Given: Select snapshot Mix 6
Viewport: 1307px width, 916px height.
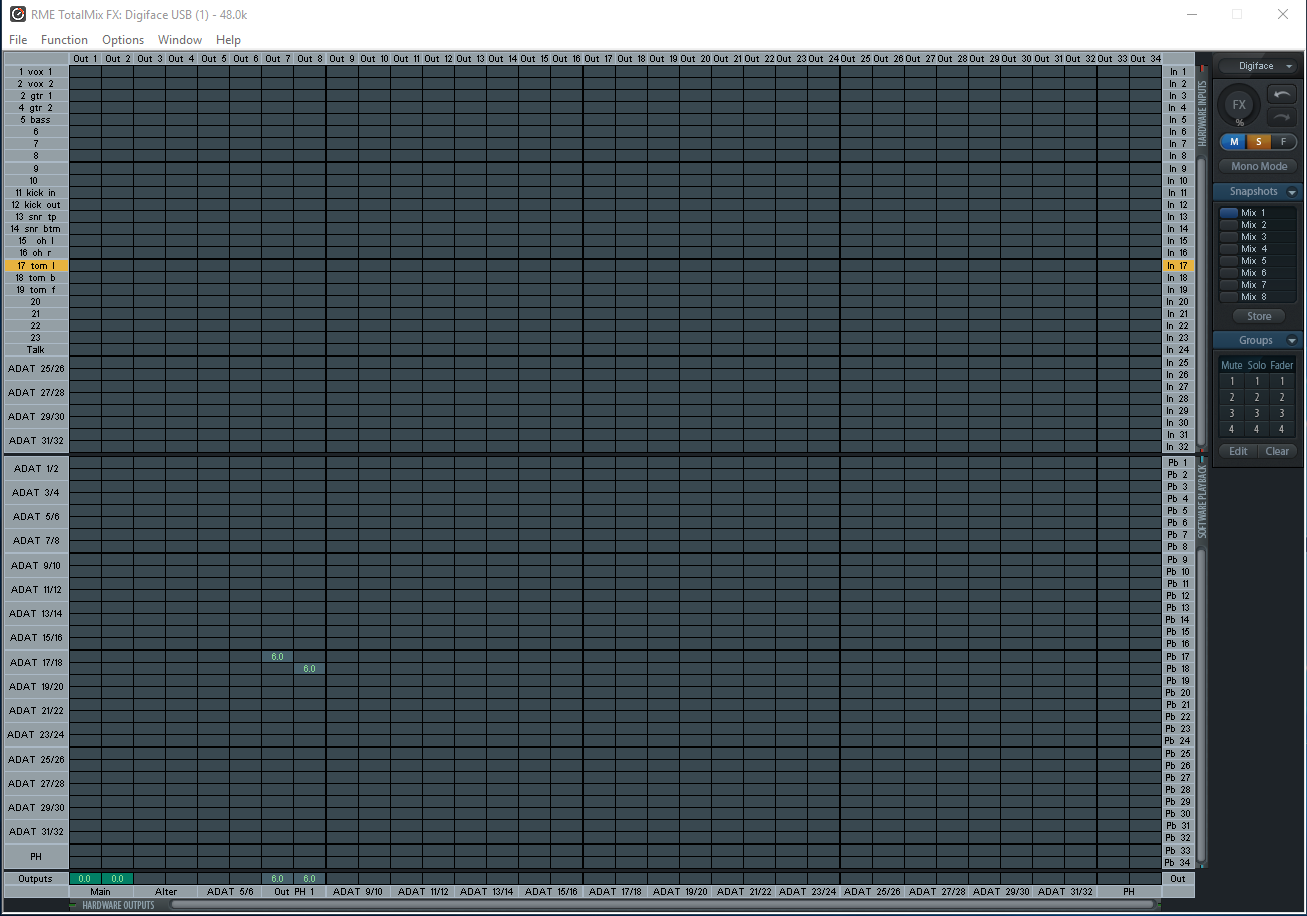Looking at the screenshot, I should [1258, 273].
